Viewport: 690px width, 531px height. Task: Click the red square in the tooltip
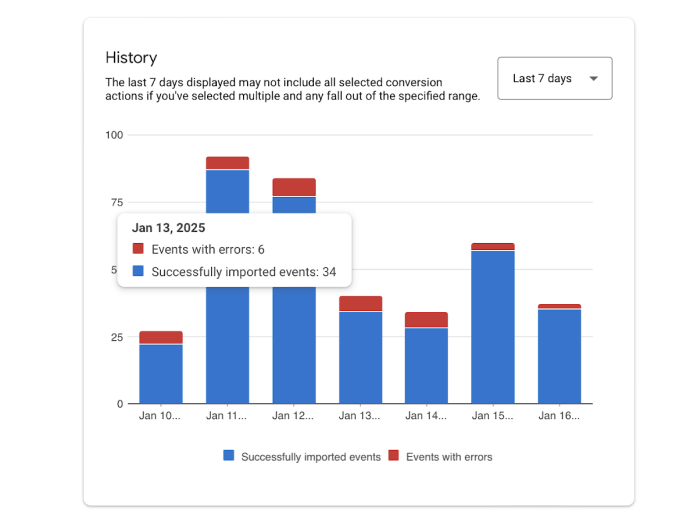[x=138, y=249]
